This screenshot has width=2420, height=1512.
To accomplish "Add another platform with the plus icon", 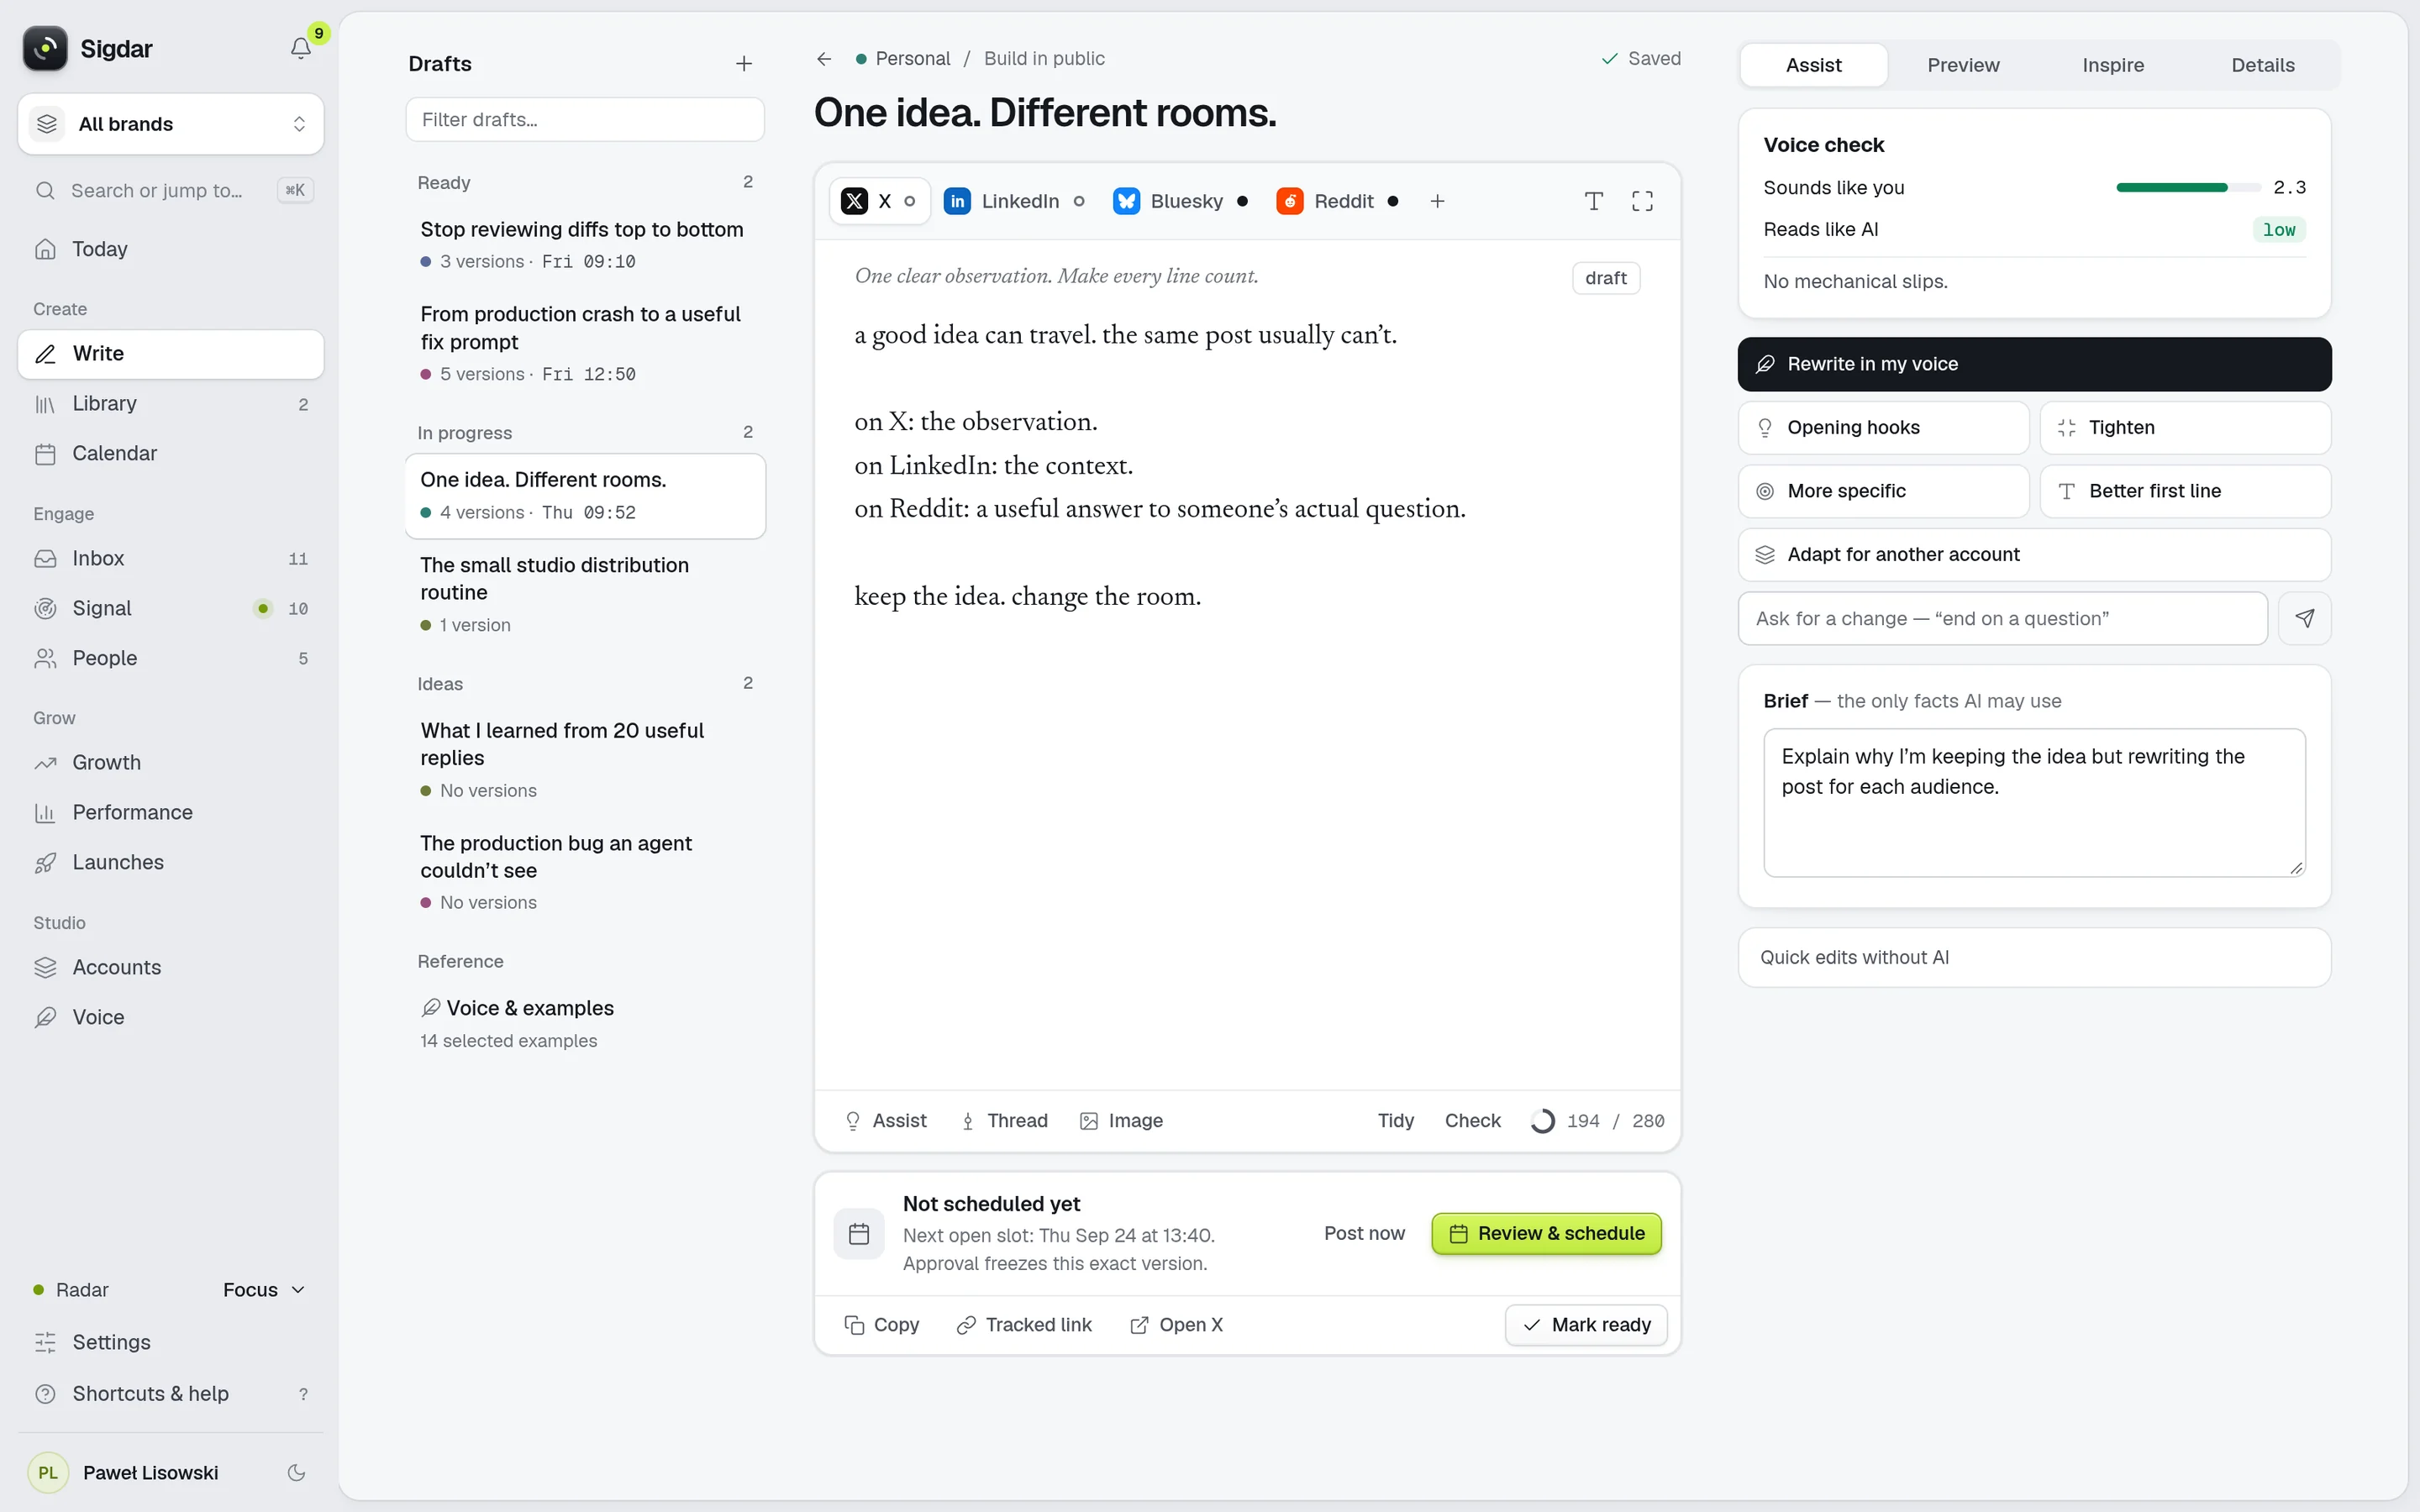I will (1437, 201).
